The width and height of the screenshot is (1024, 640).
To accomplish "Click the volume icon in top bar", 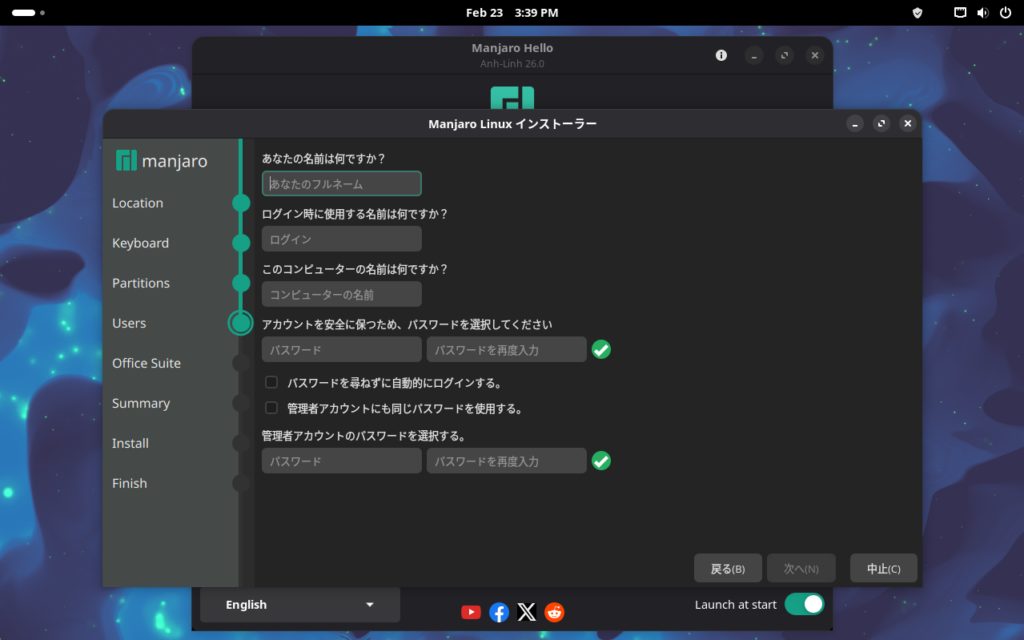I will tap(981, 13).
